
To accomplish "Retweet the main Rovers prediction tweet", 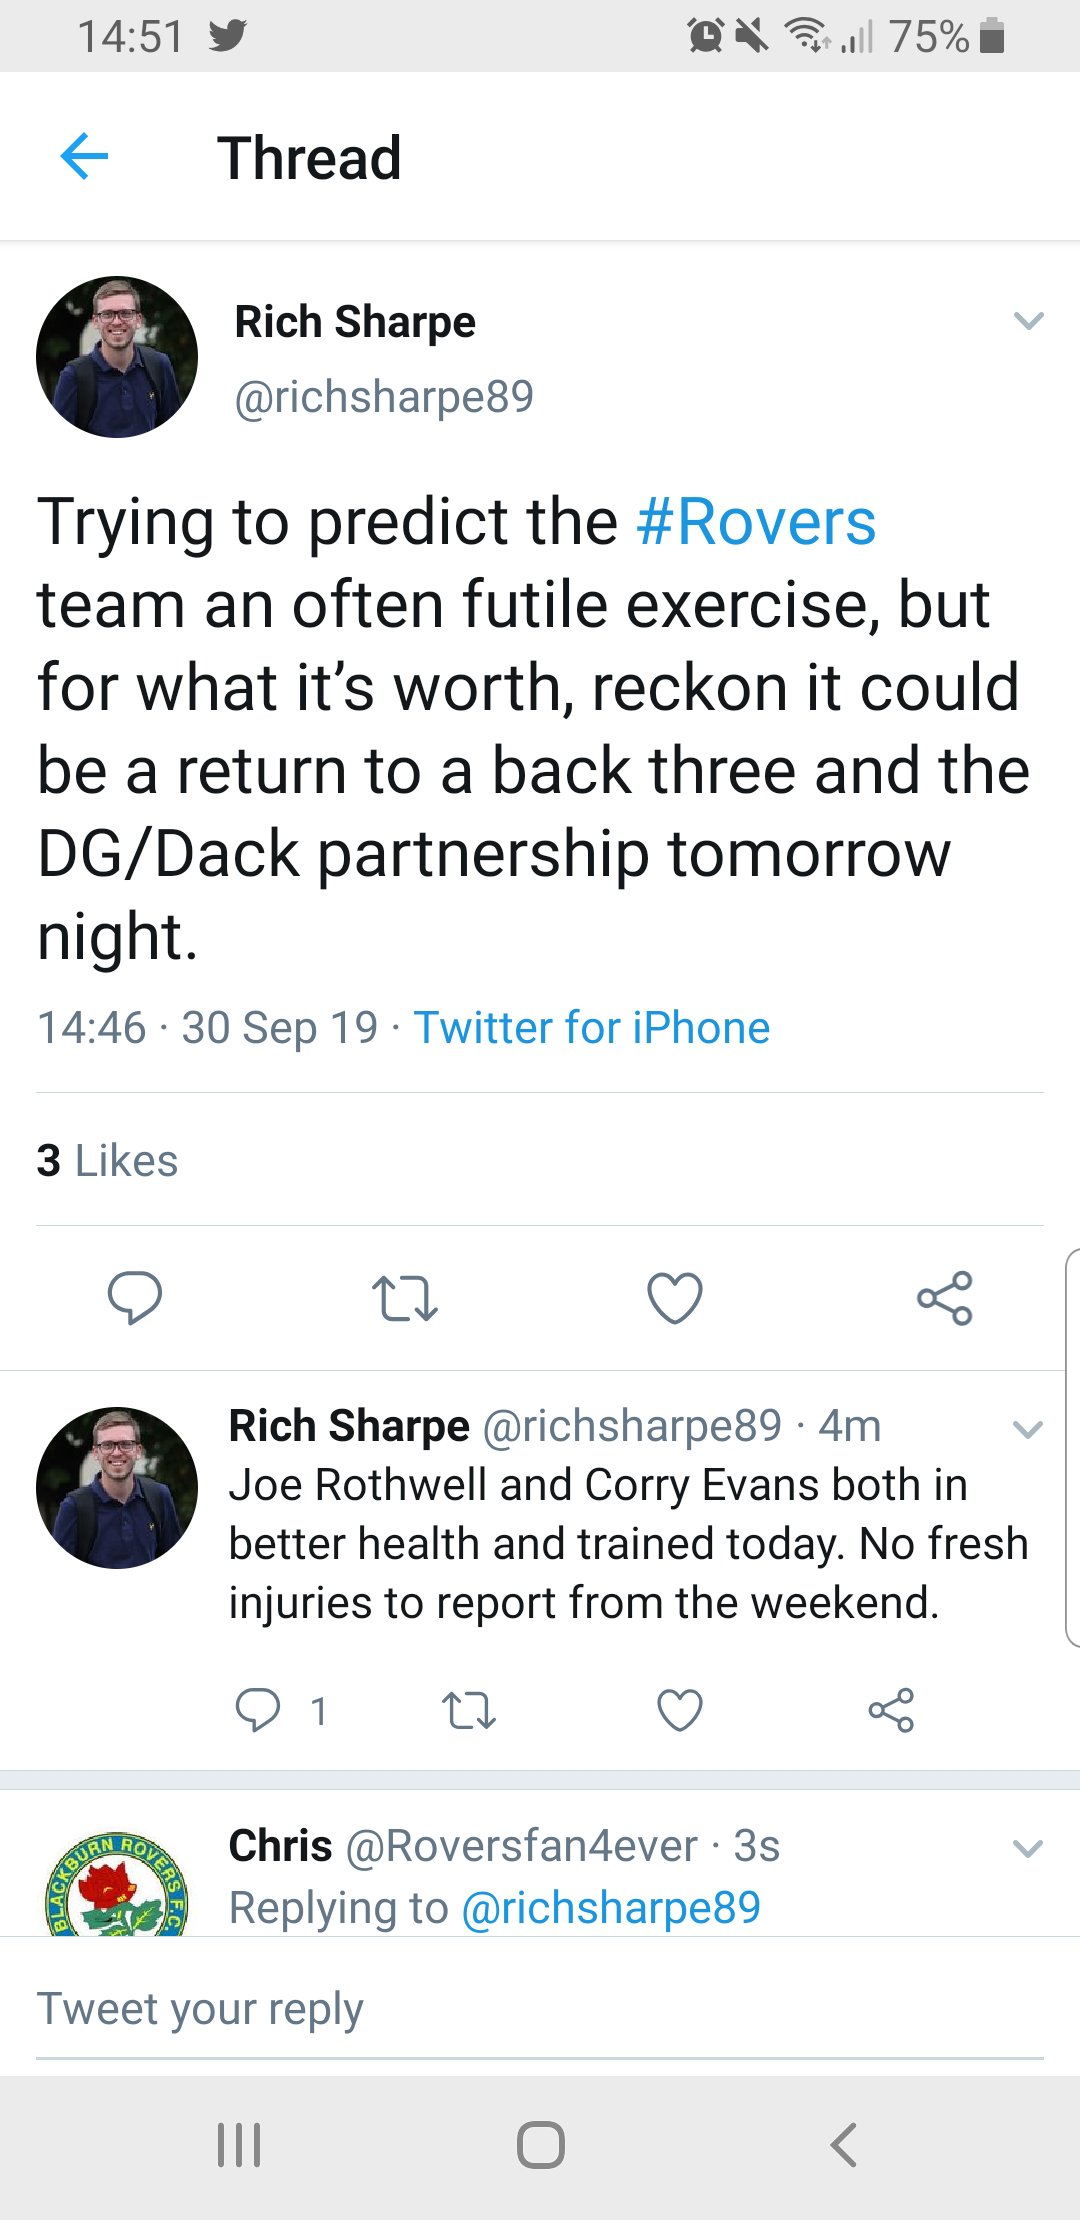I will click(x=404, y=1298).
